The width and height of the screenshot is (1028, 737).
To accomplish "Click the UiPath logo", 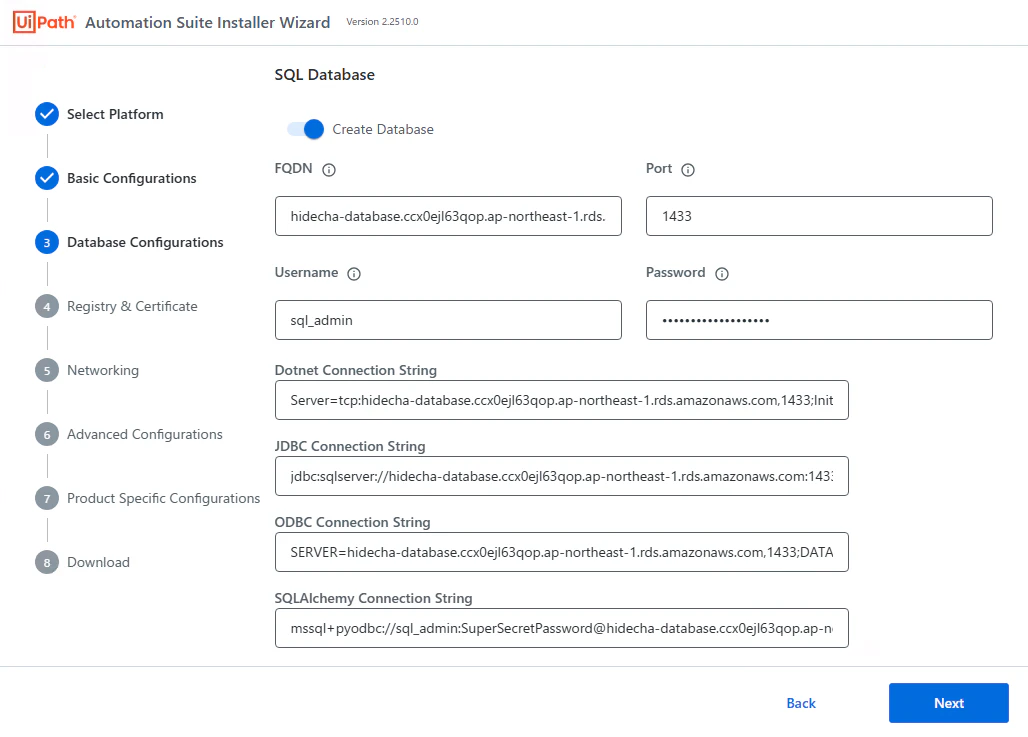I will (44, 22).
